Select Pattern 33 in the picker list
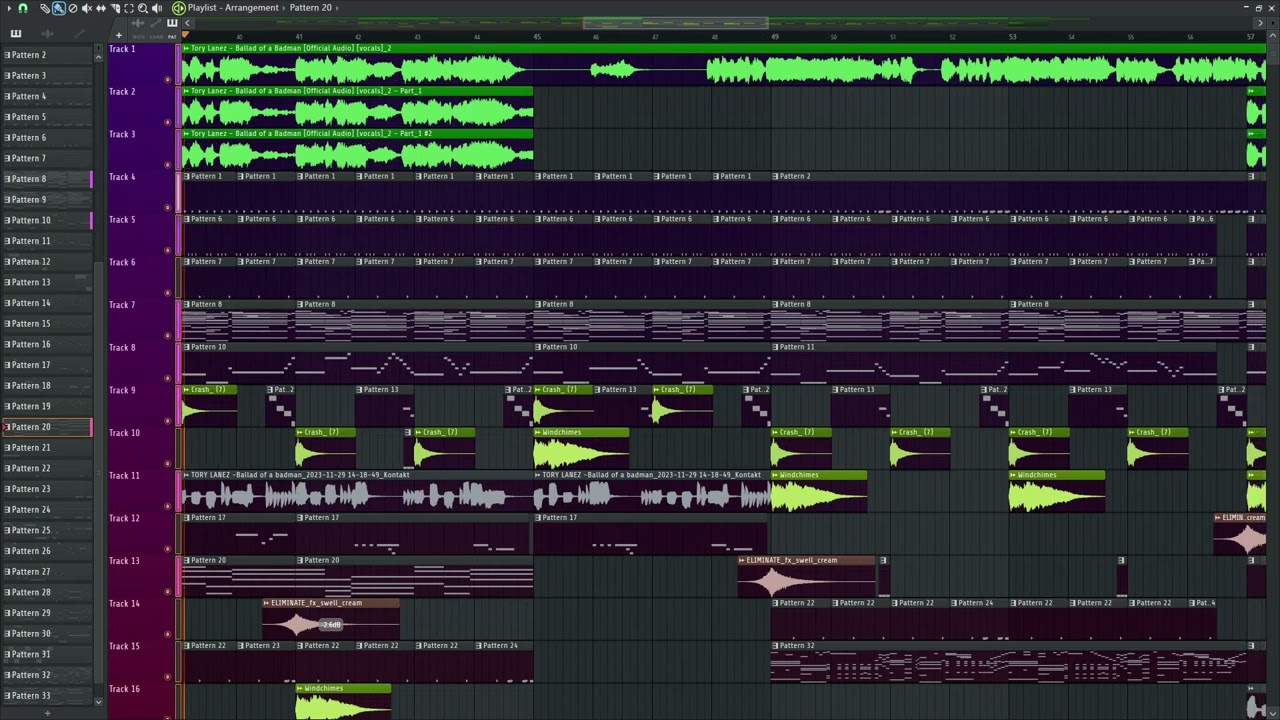The image size is (1280, 720). coord(46,696)
